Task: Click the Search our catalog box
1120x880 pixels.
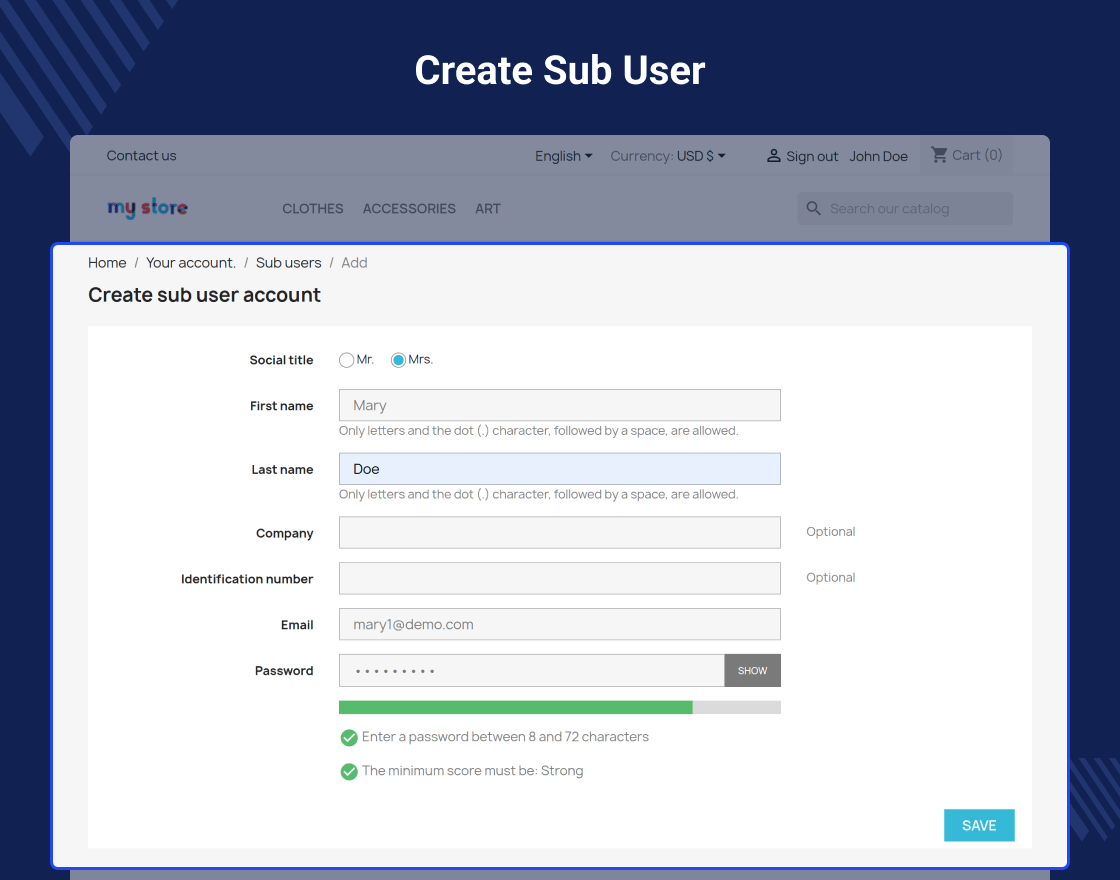Action: click(905, 209)
